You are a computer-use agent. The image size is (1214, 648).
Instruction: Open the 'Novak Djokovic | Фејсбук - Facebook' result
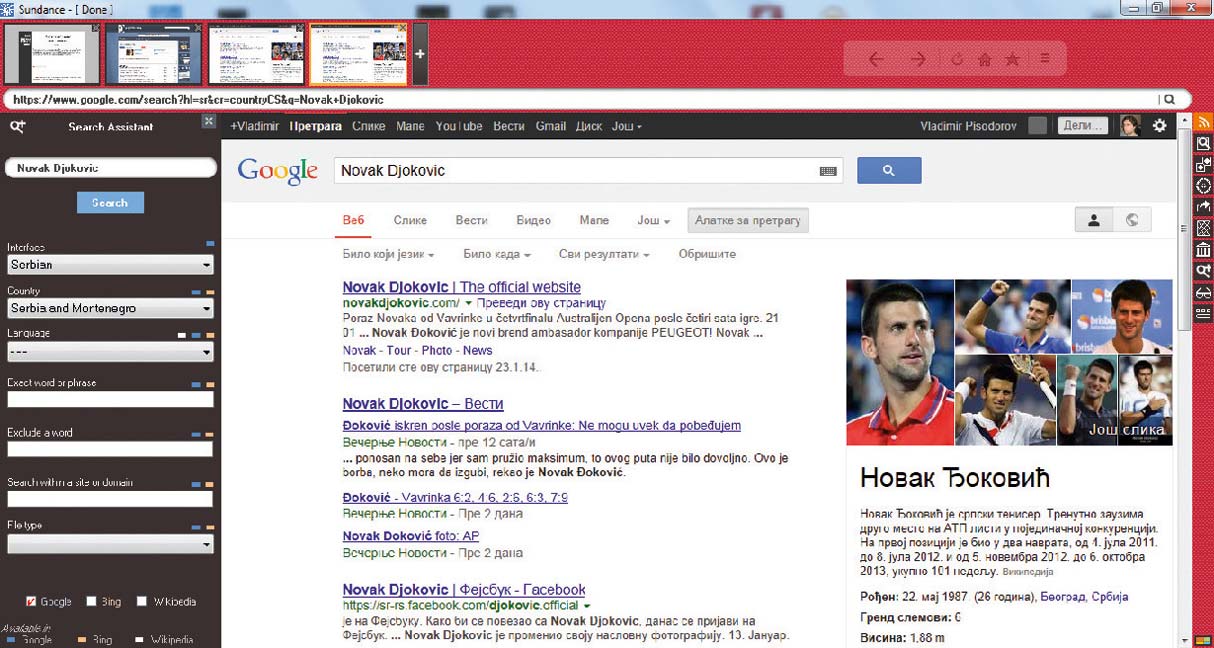[x=464, y=590]
